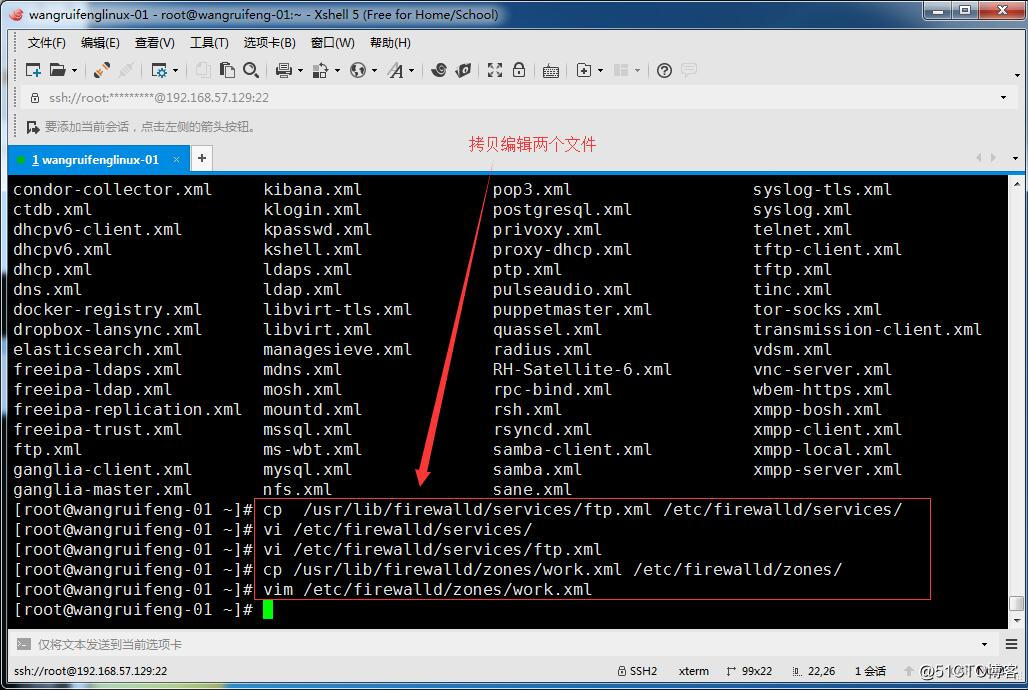Click the ssh address bar field

coord(511,98)
